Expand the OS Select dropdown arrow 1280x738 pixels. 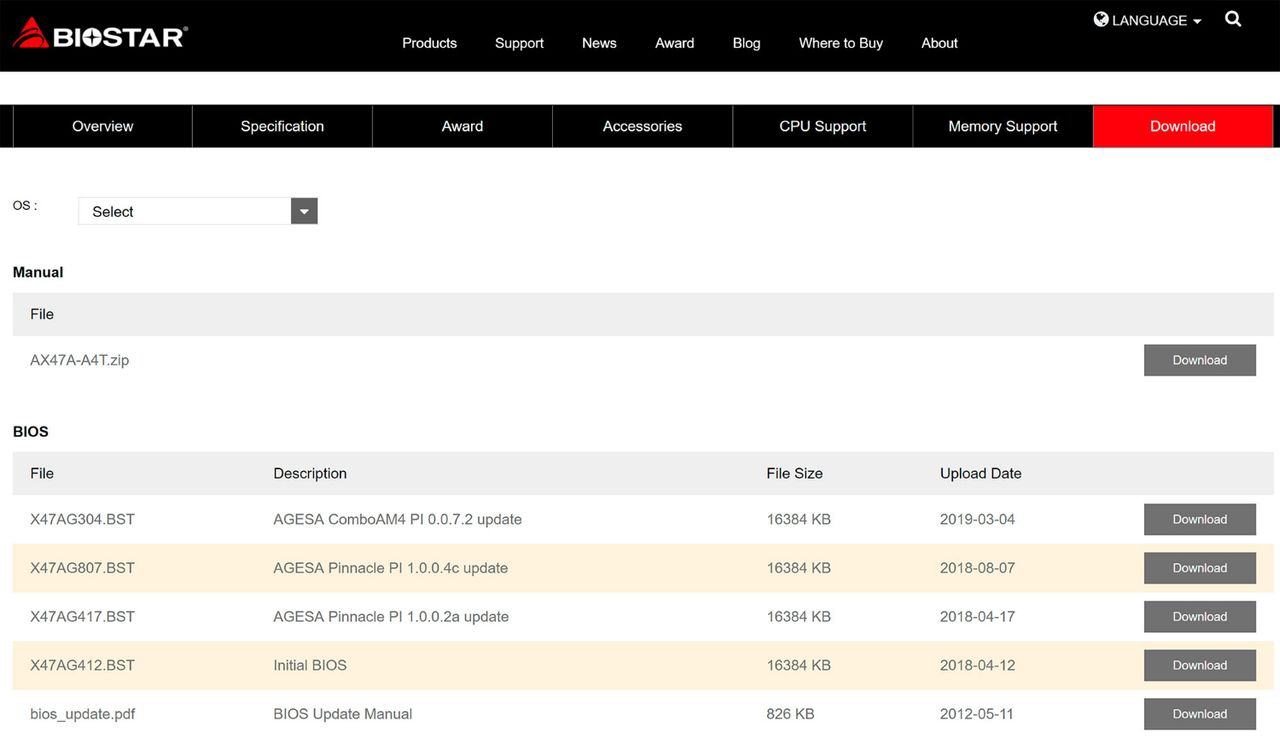[x=304, y=211]
